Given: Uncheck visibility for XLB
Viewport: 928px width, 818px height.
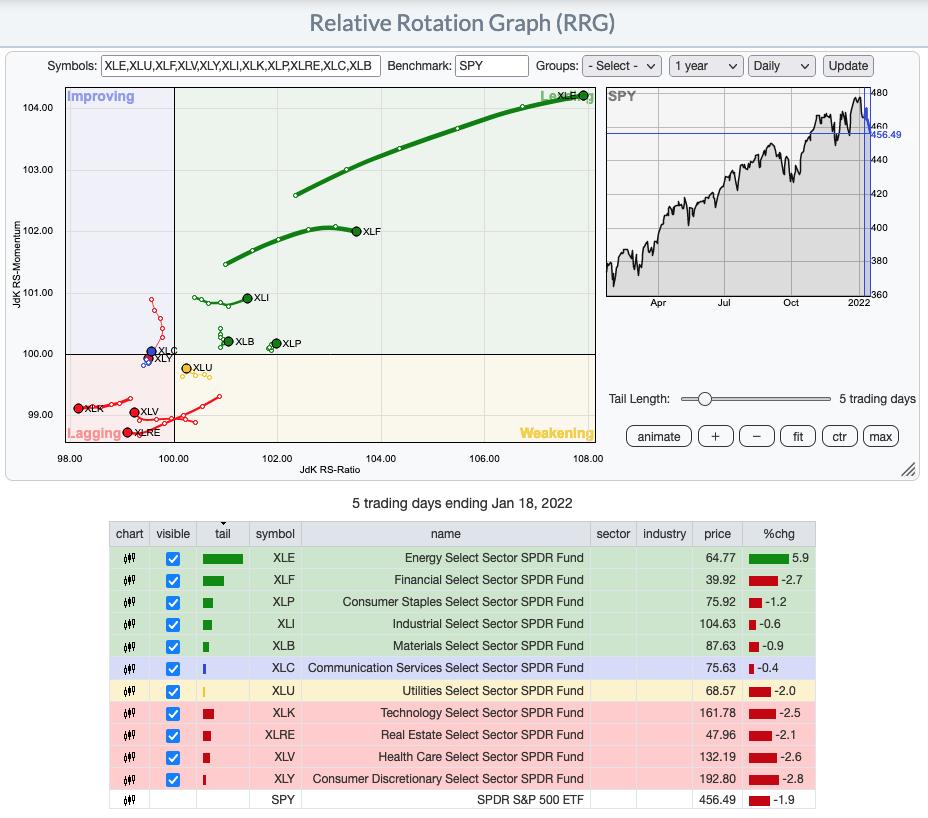Looking at the screenshot, I should pyautogui.click(x=173, y=646).
